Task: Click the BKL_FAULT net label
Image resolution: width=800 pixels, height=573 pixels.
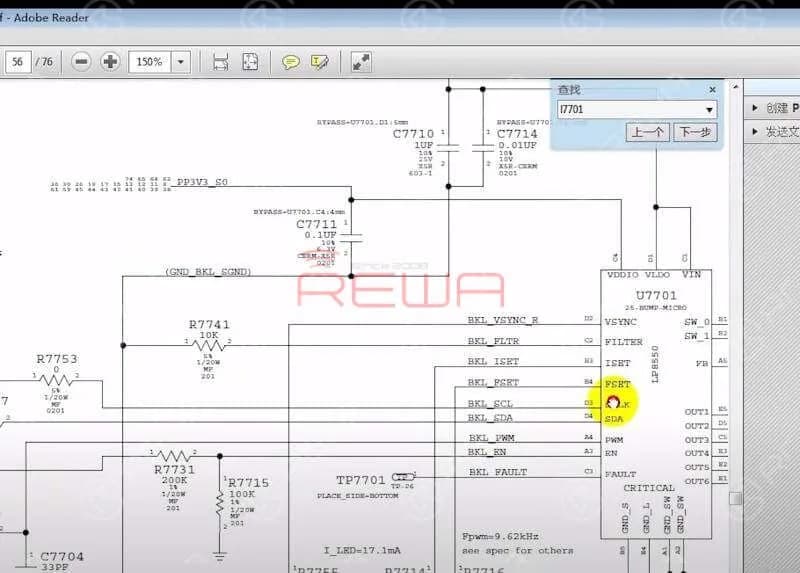Action: (x=497, y=472)
